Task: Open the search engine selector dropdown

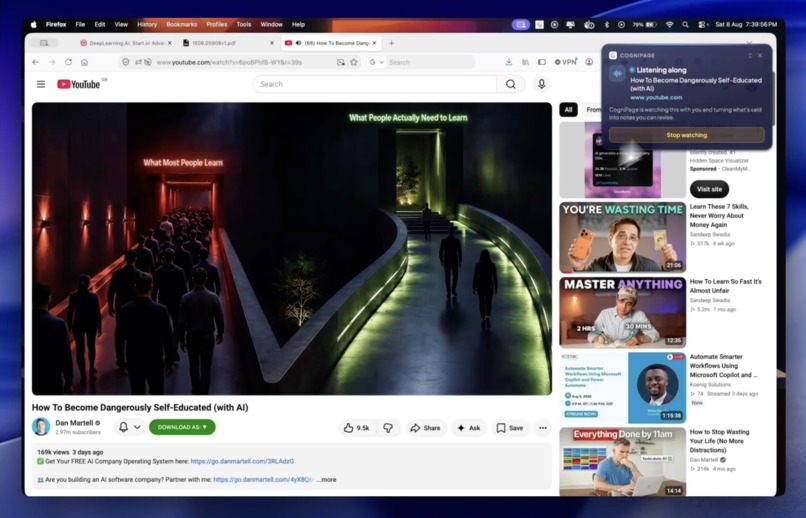Action: (377, 62)
